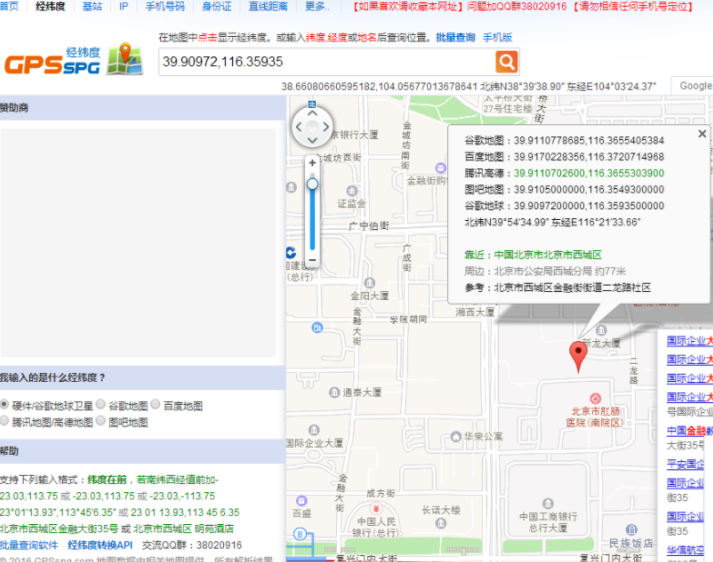Click the red location marker pin

coord(578,356)
